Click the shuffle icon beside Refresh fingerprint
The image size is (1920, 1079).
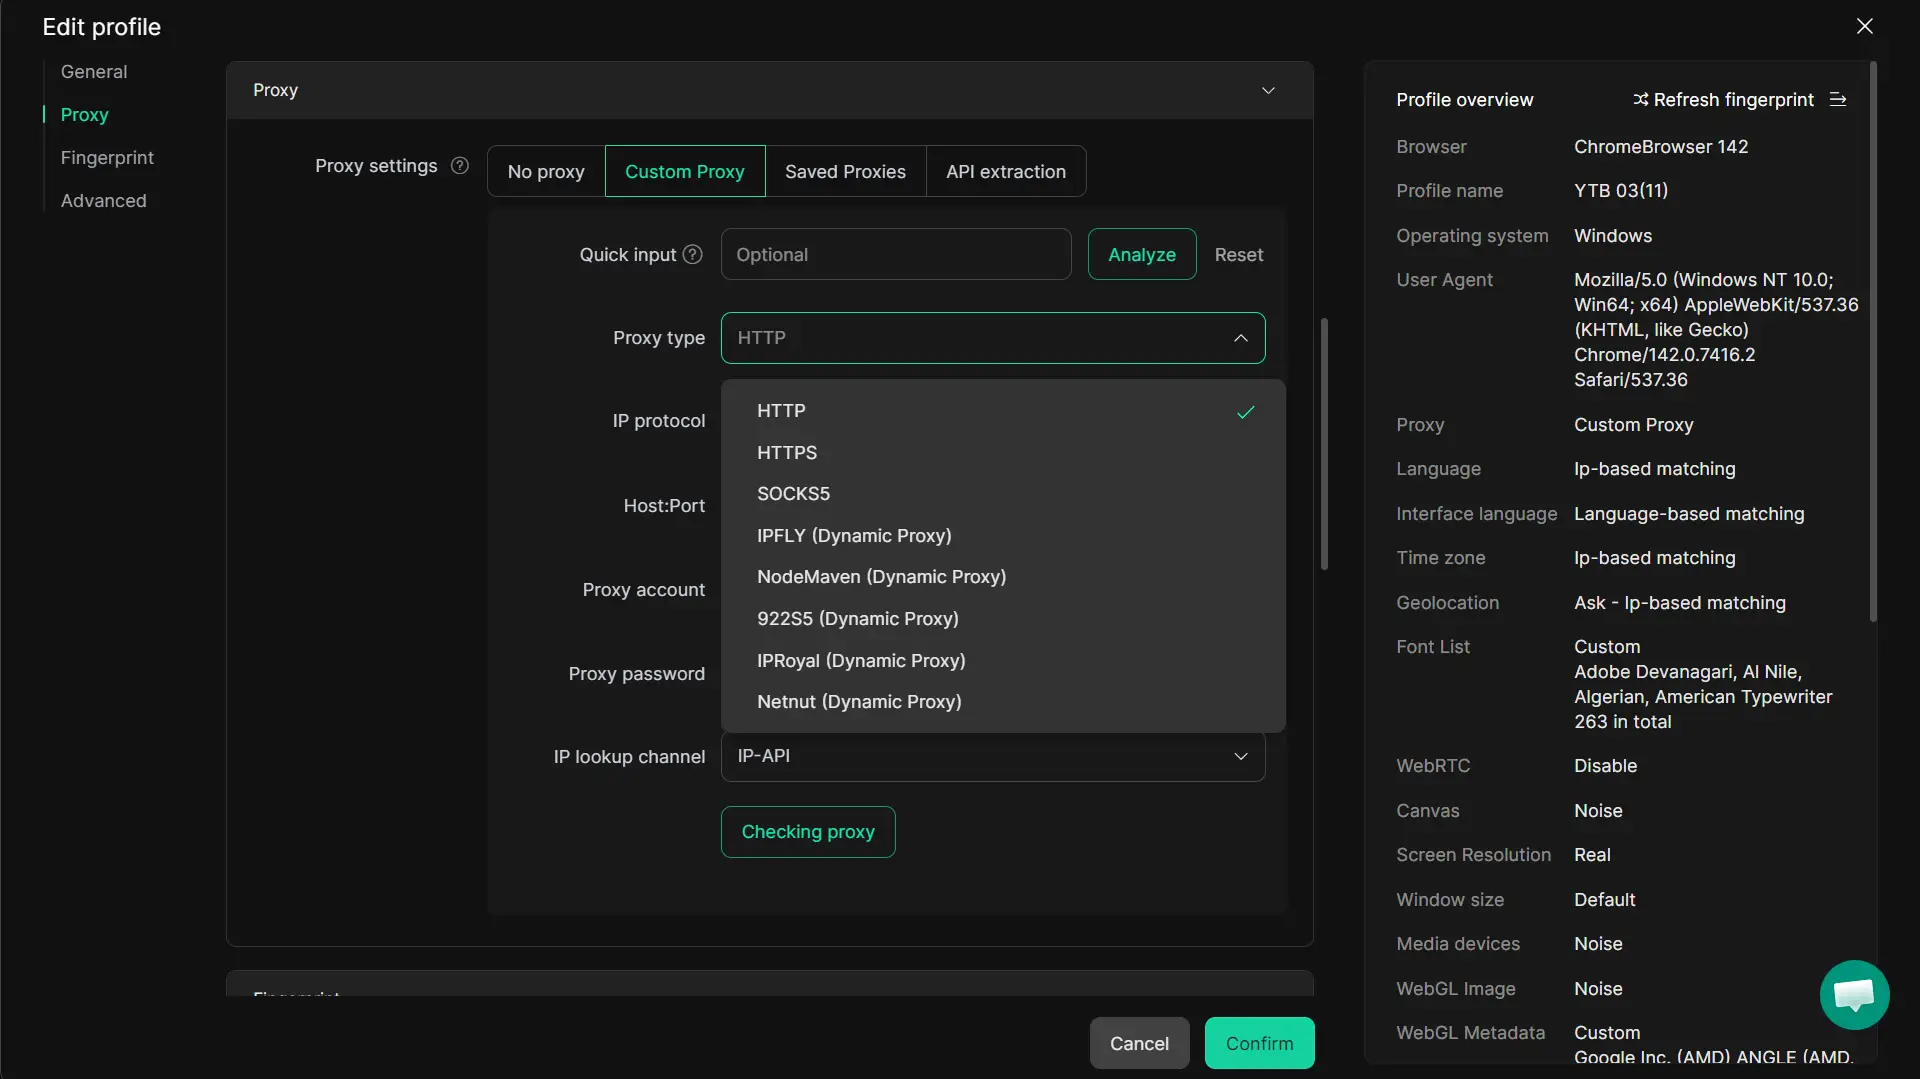tap(1640, 100)
